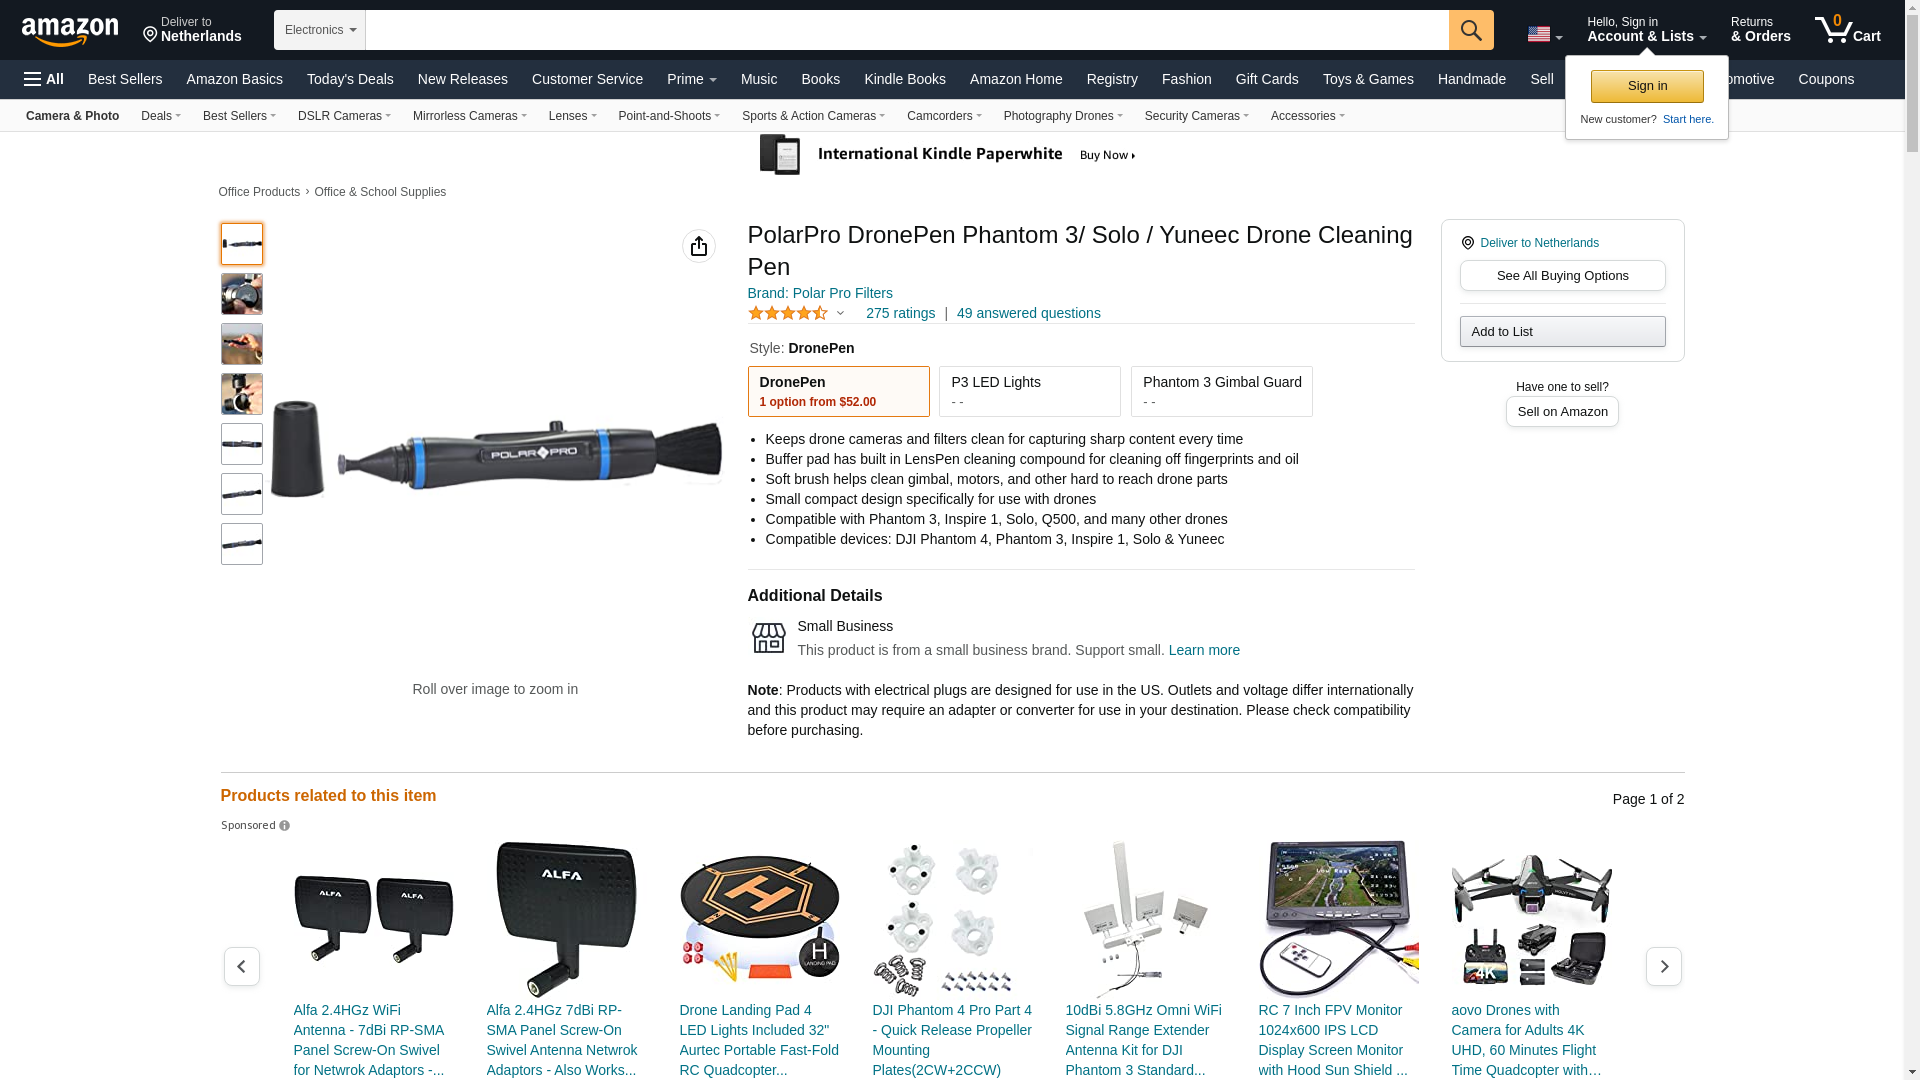Click the US flag language selector
The width and height of the screenshot is (1920, 1080).
[1545, 34]
